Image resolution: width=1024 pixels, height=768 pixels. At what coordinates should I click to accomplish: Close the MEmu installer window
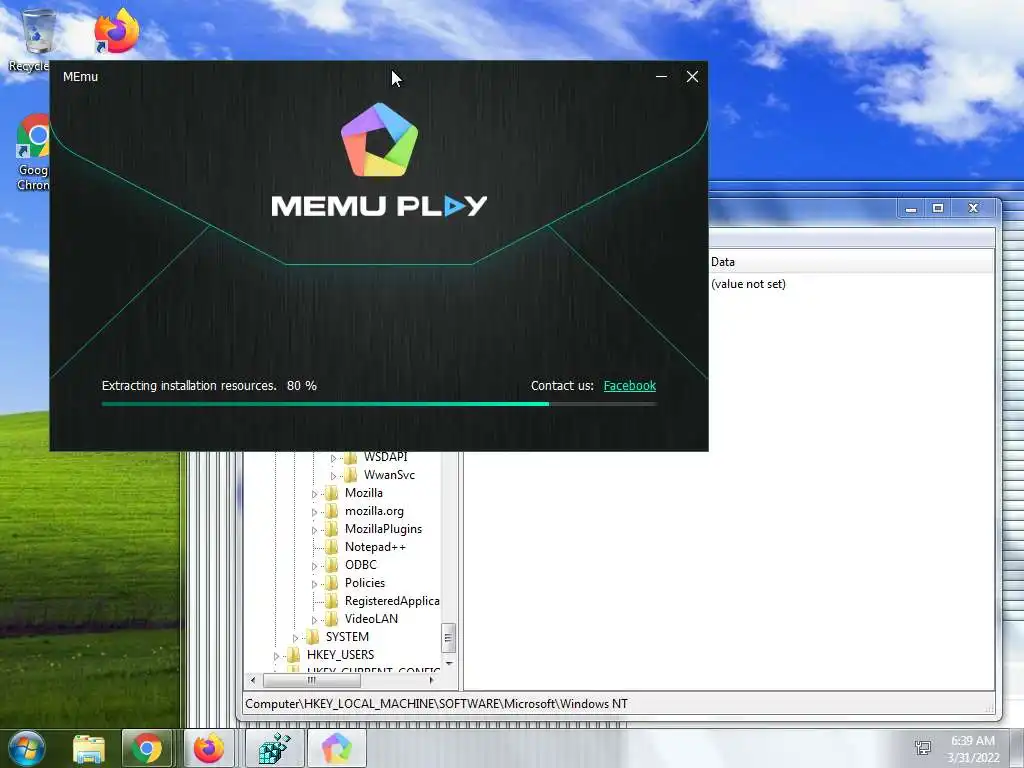point(692,77)
